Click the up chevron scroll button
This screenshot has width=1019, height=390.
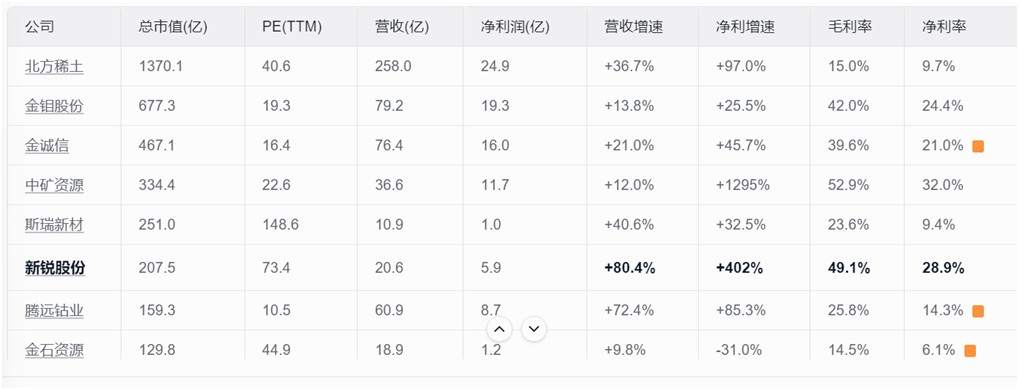pyautogui.click(x=499, y=329)
